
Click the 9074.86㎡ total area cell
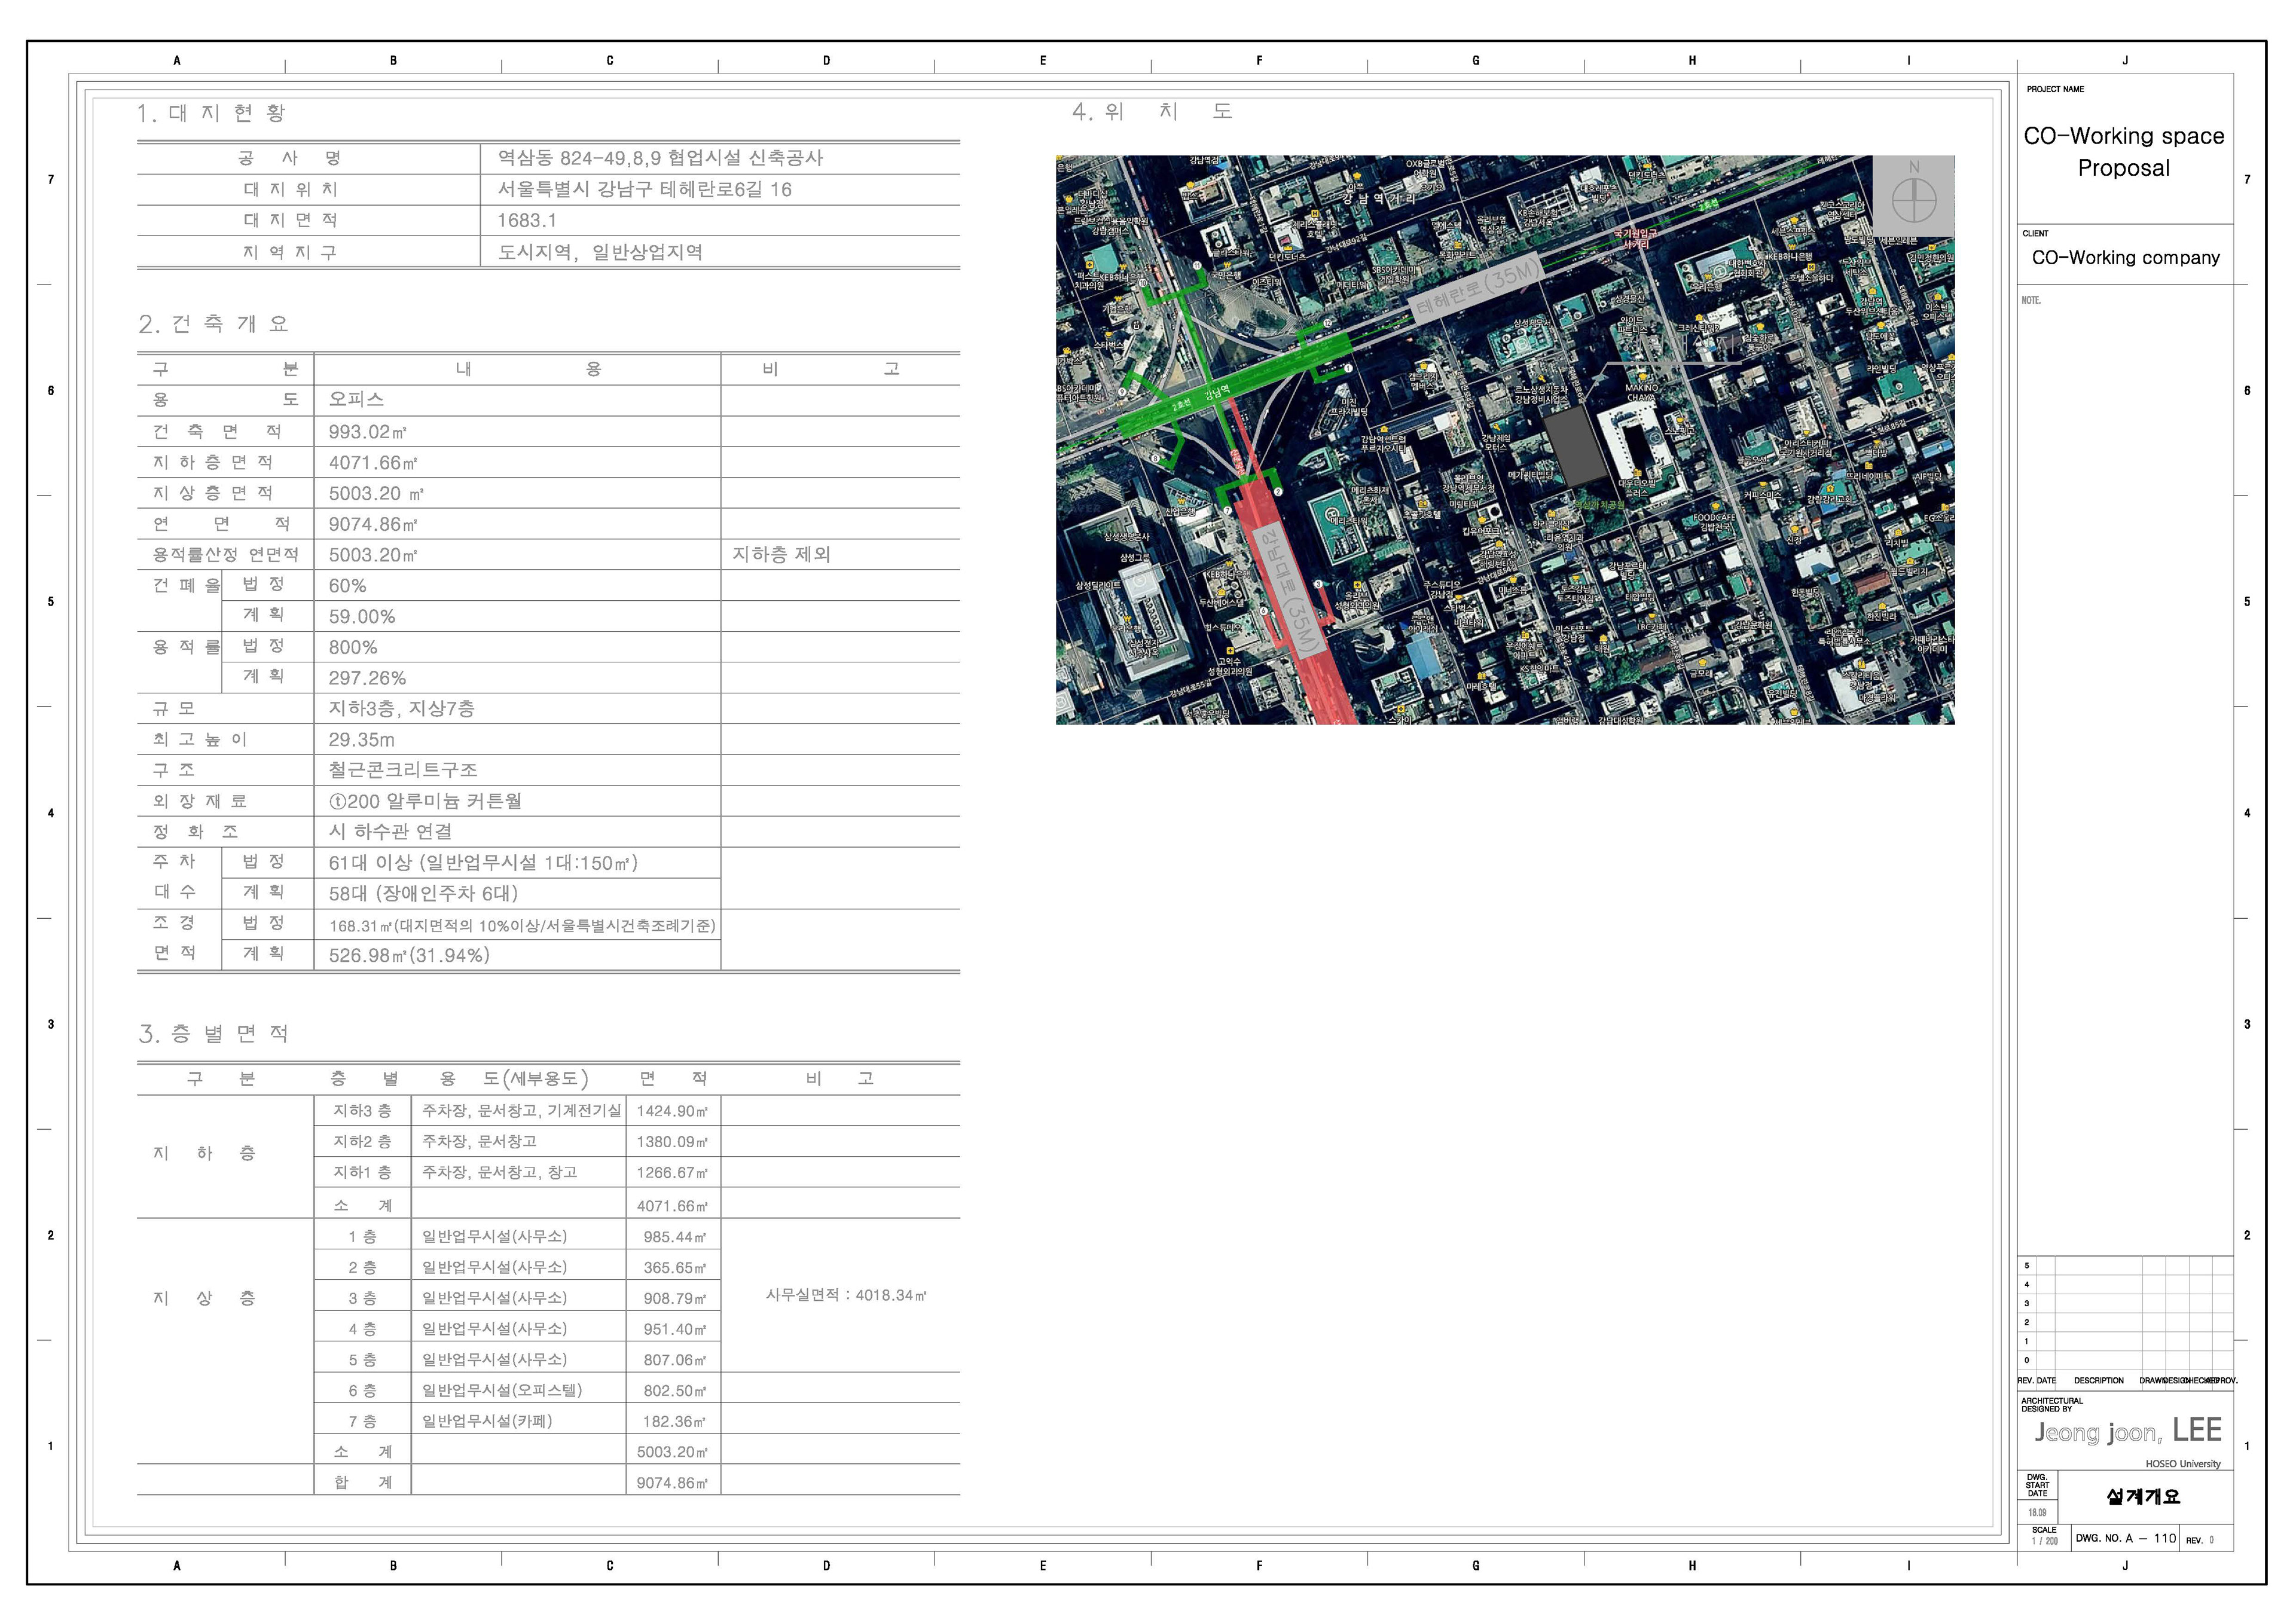click(672, 1483)
